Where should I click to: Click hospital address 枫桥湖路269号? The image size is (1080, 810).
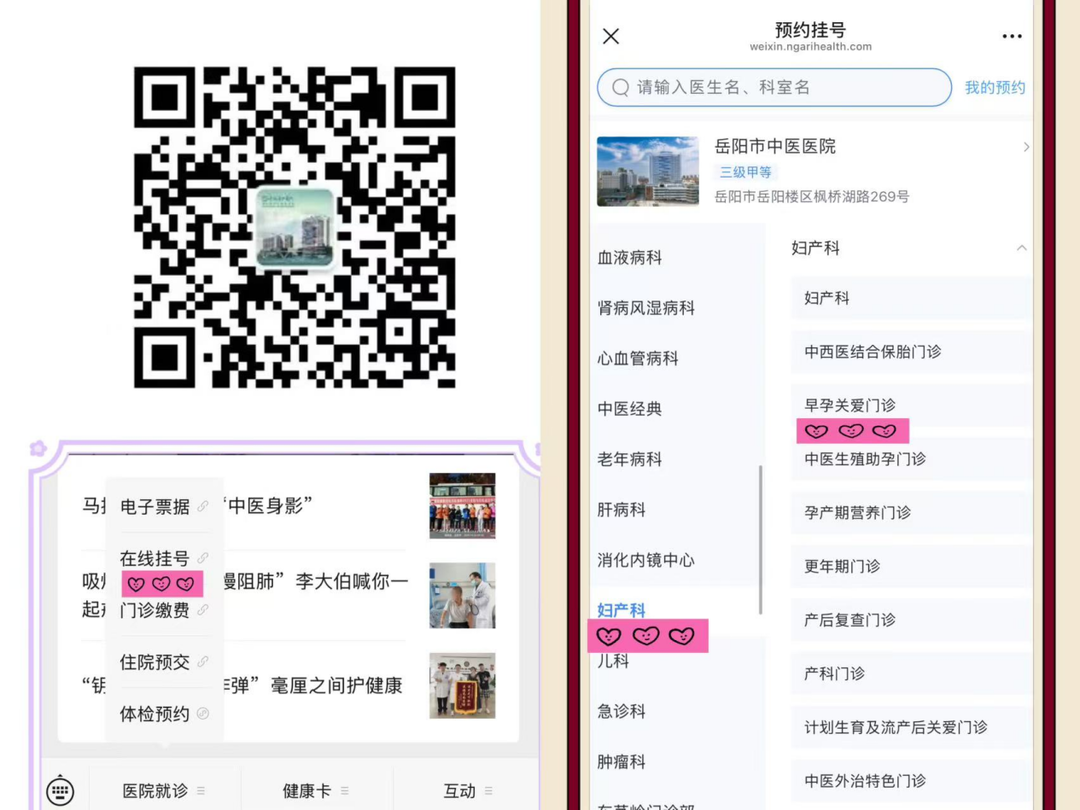[811, 197]
